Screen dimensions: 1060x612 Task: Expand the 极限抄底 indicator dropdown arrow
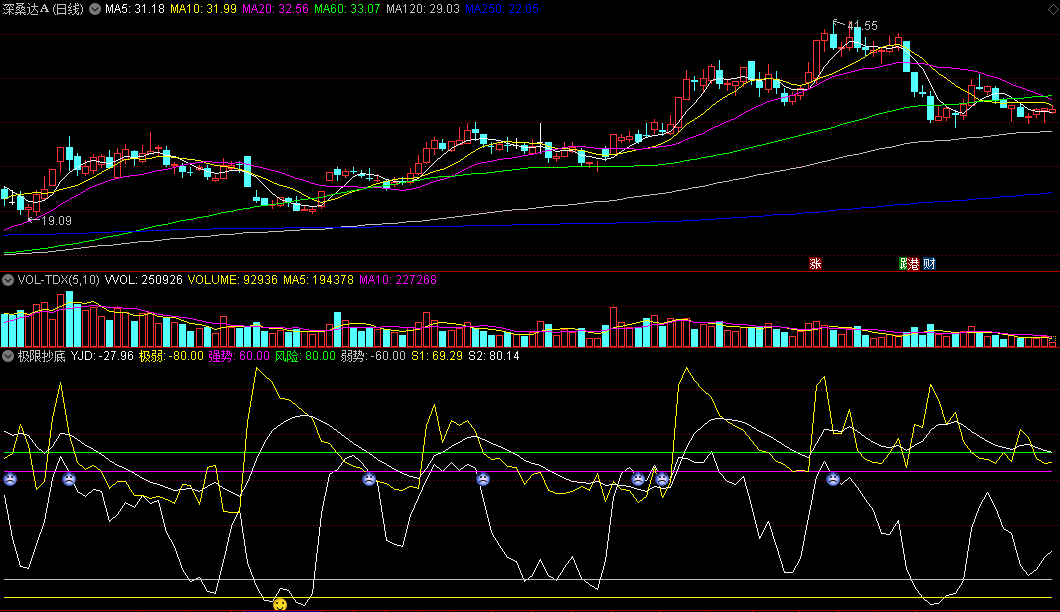click(x=8, y=356)
